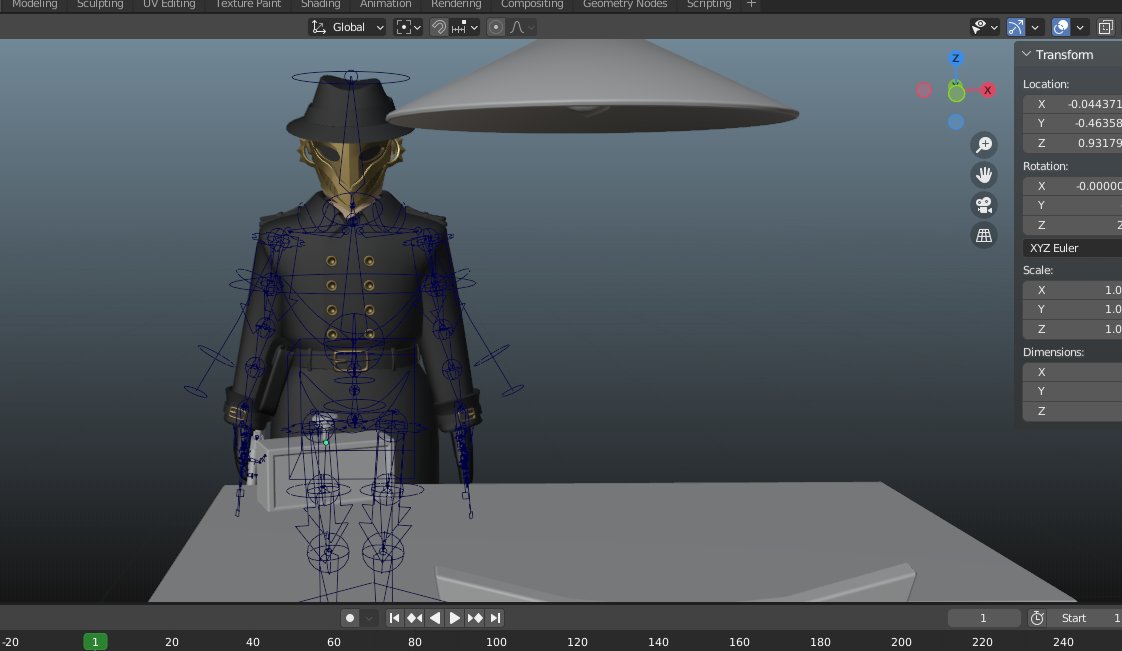This screenshot has height=651, width=1122.
Task: Open the Animation workspace tab
Action: [x=385, y=4]
